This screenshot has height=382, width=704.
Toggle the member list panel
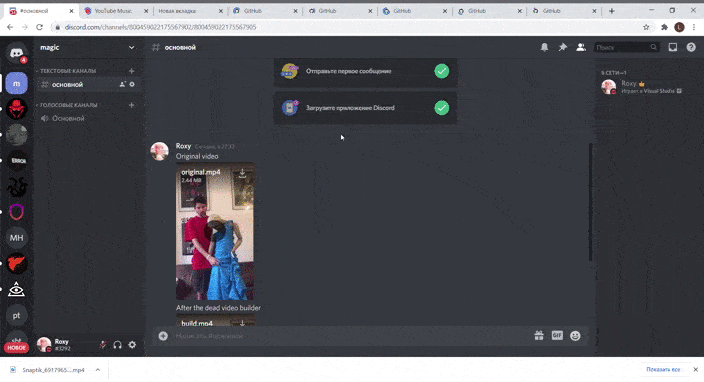(581, 47)
